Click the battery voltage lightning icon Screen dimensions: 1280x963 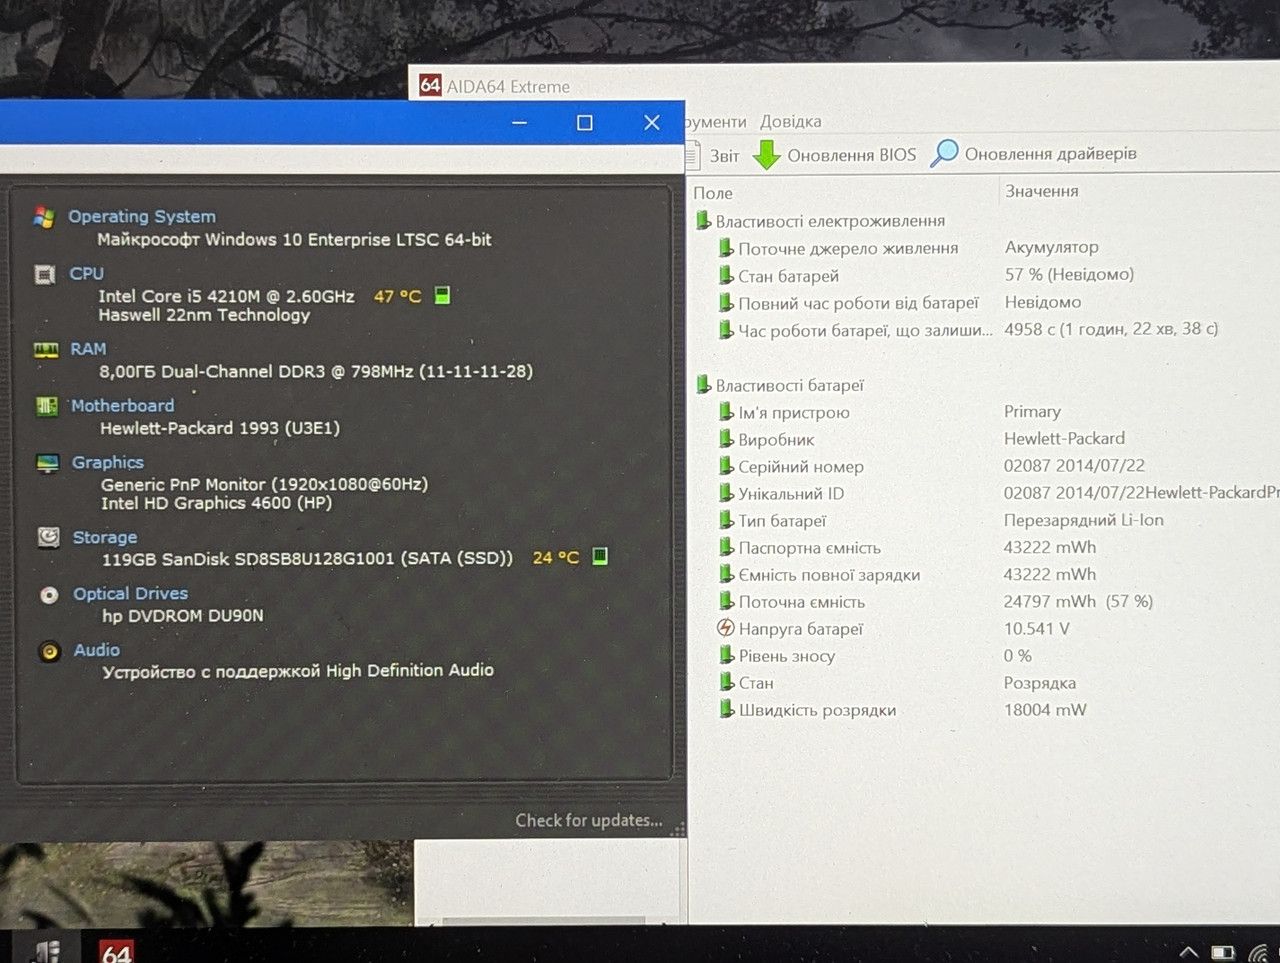(x=726, y=628)
